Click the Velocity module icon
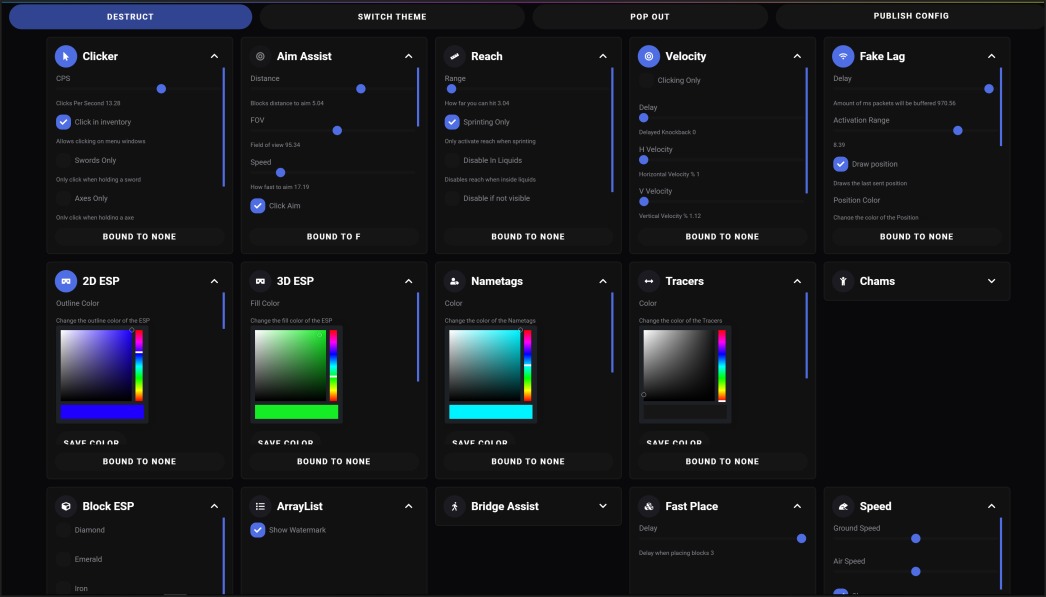This screenshot has height=597, width=1046. tap(648, 57)
